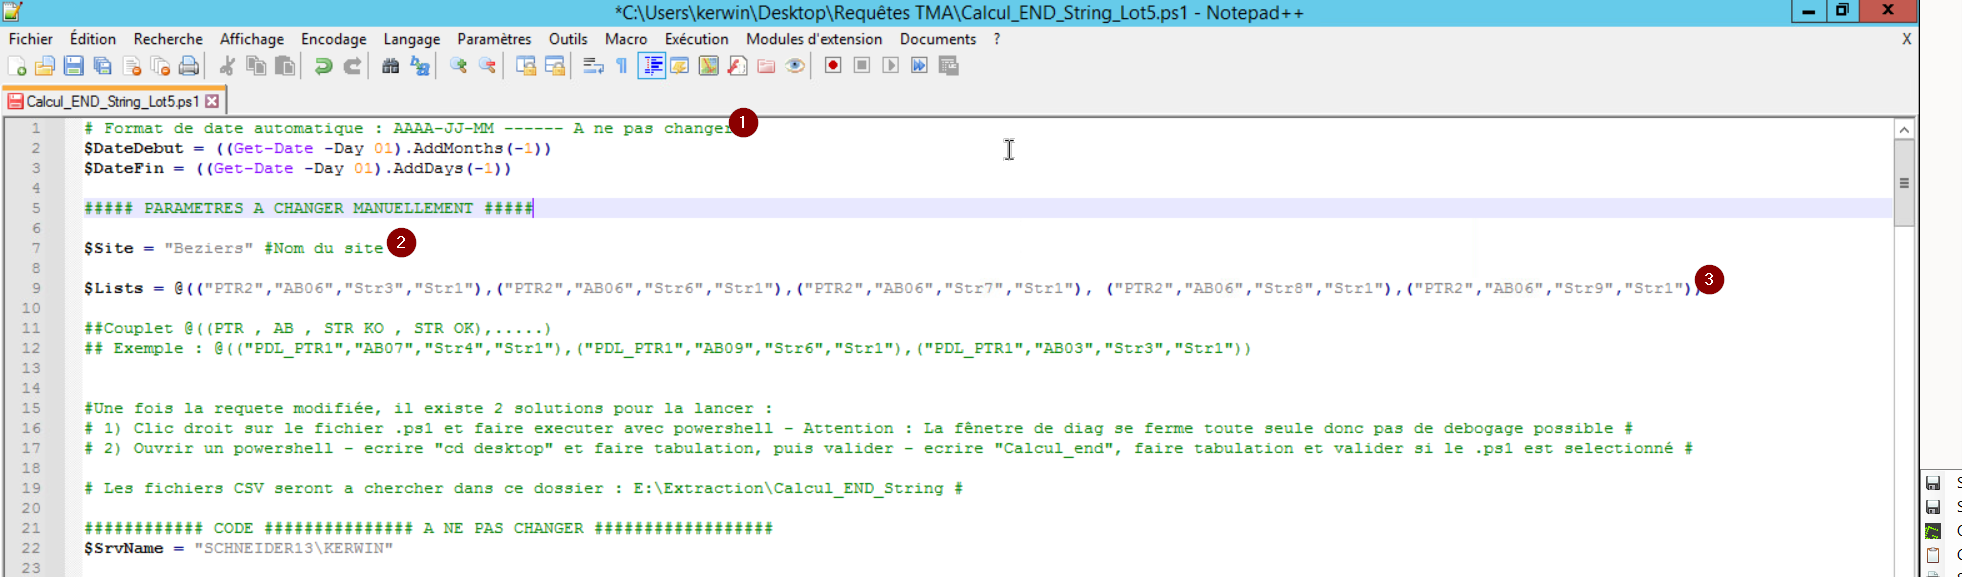1962x577 pixels.
Task: Select the Calcul_END_String_Lot5.ps1 tab
Action: click(111, 102)
